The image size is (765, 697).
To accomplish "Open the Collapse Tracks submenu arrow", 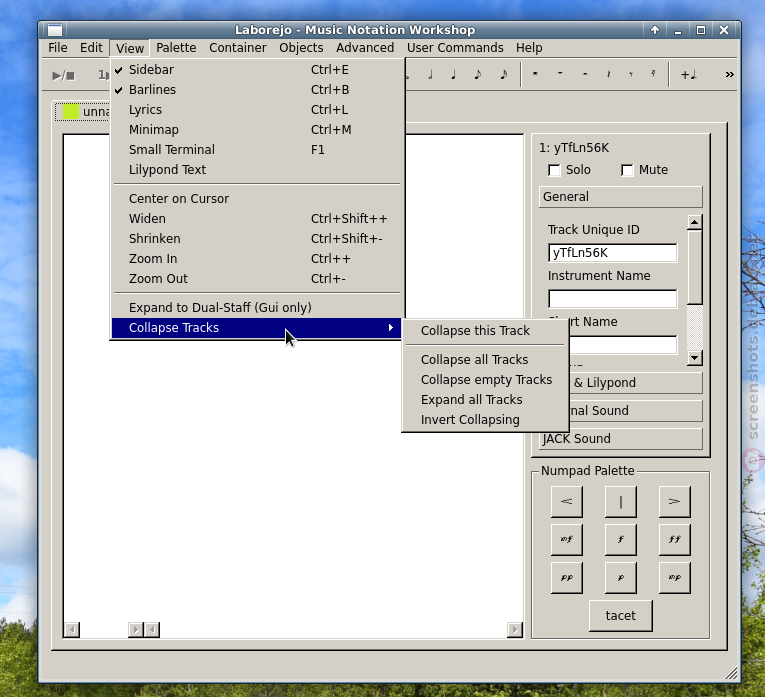I will point(390,328).
